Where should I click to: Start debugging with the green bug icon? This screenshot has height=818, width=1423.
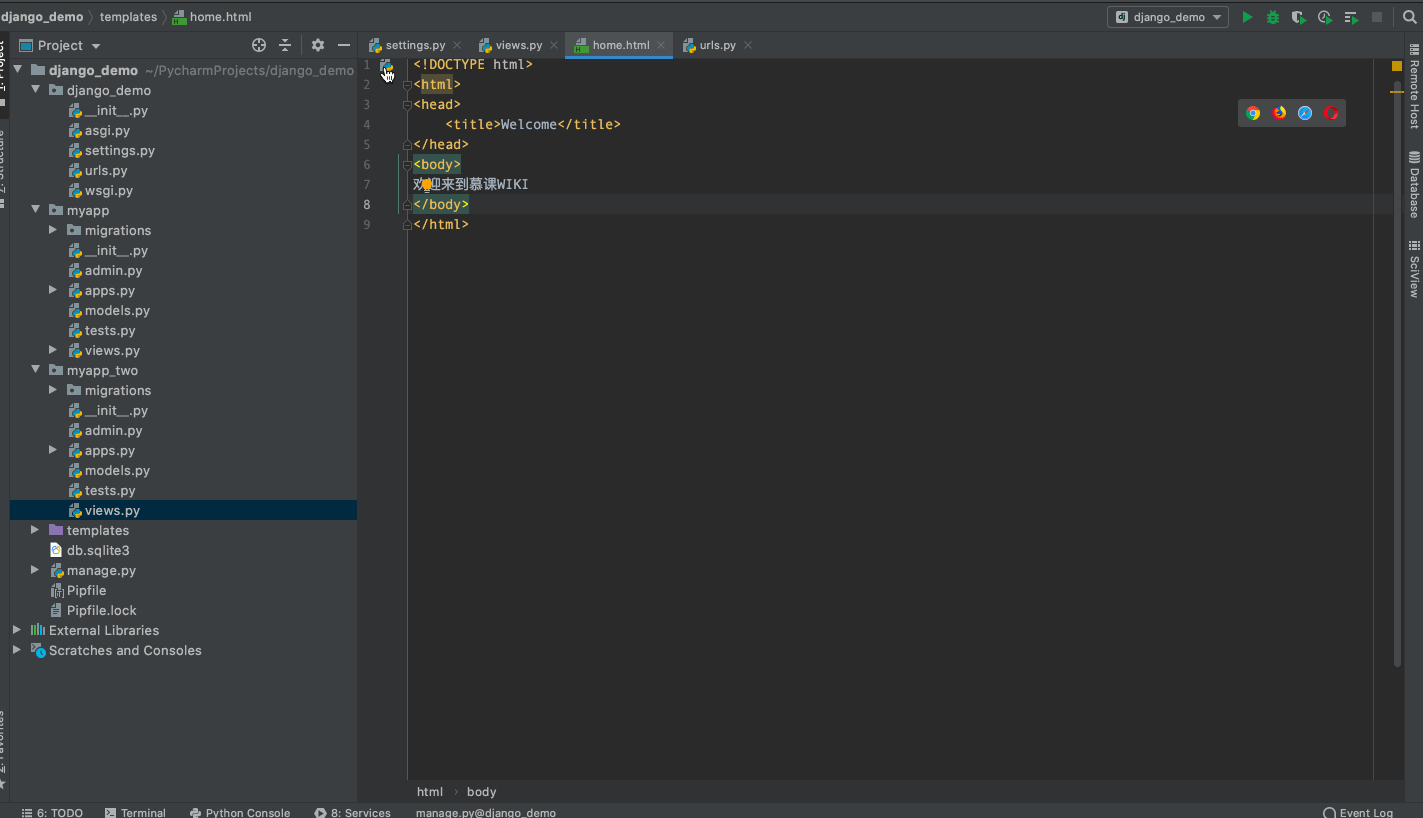point(1273,17)
